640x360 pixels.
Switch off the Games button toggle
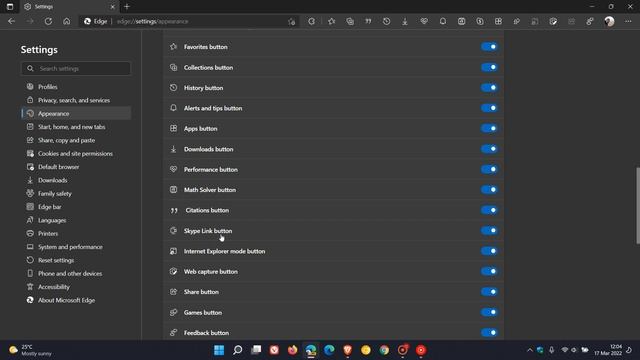coord(489,312)
